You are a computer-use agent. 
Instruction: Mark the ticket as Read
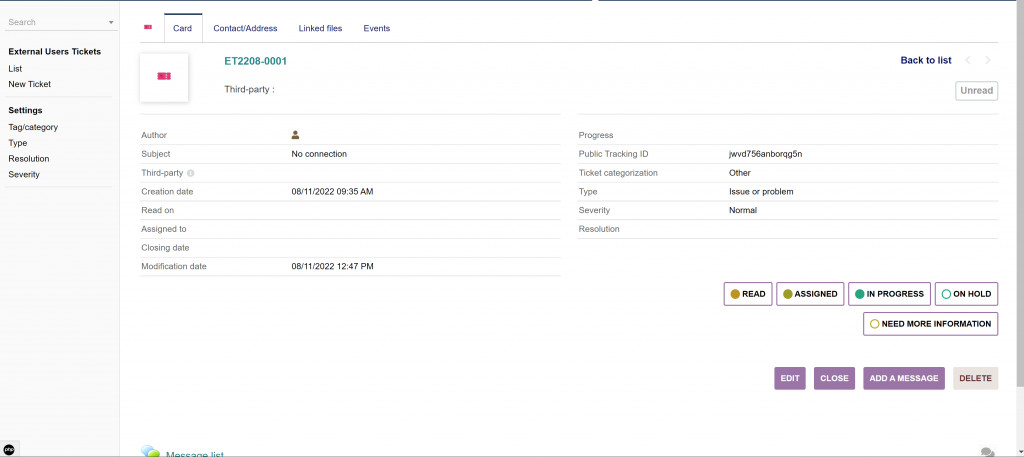click(x=748, y=294)
